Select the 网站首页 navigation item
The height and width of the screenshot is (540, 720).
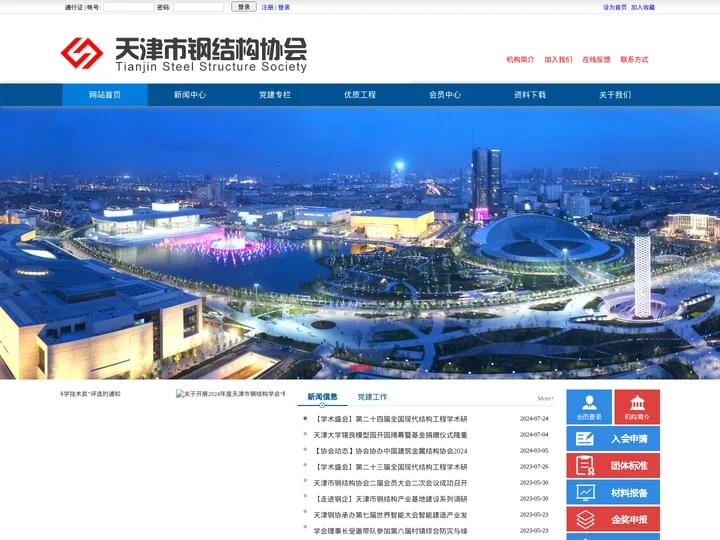click(105, 95)
